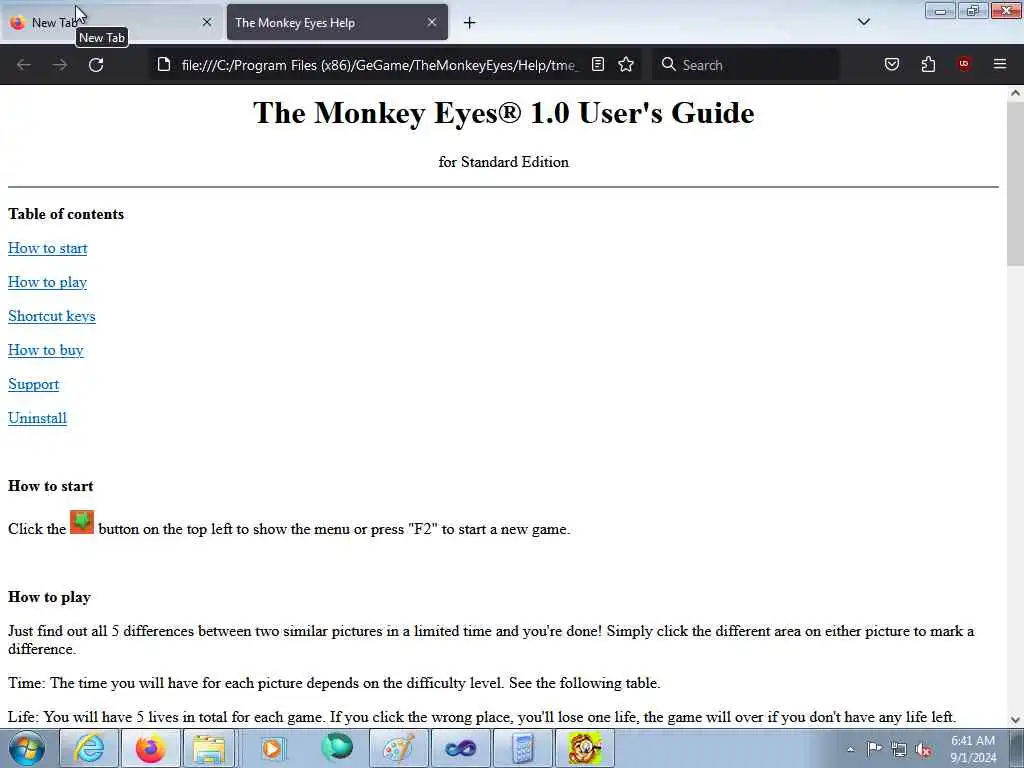
Task: Open the green round app taskbar icon
Action: click(337, 748)
